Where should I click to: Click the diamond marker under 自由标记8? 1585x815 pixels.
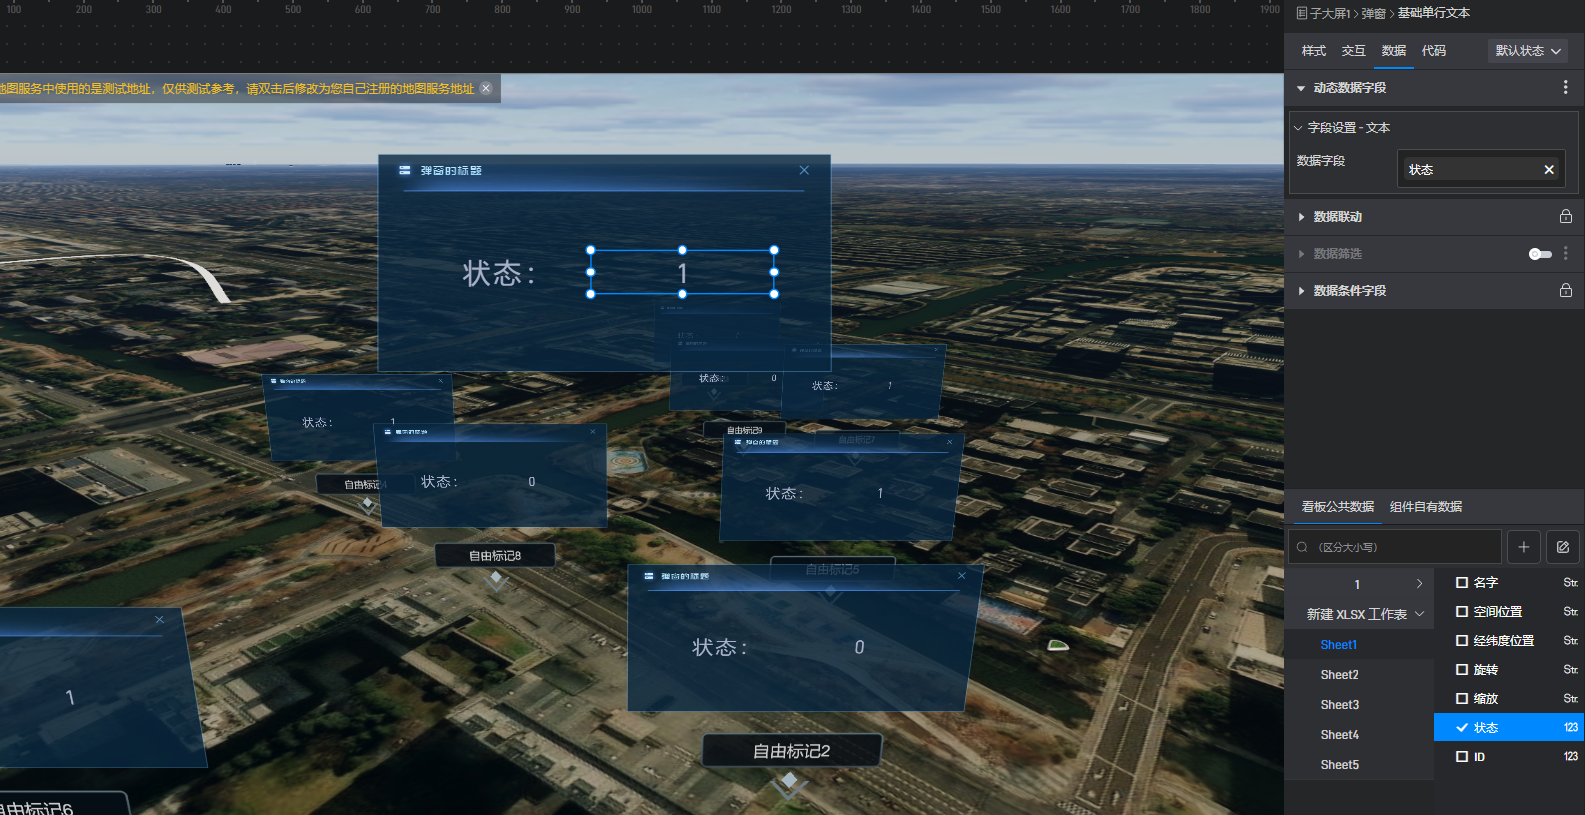click(496, 579)
